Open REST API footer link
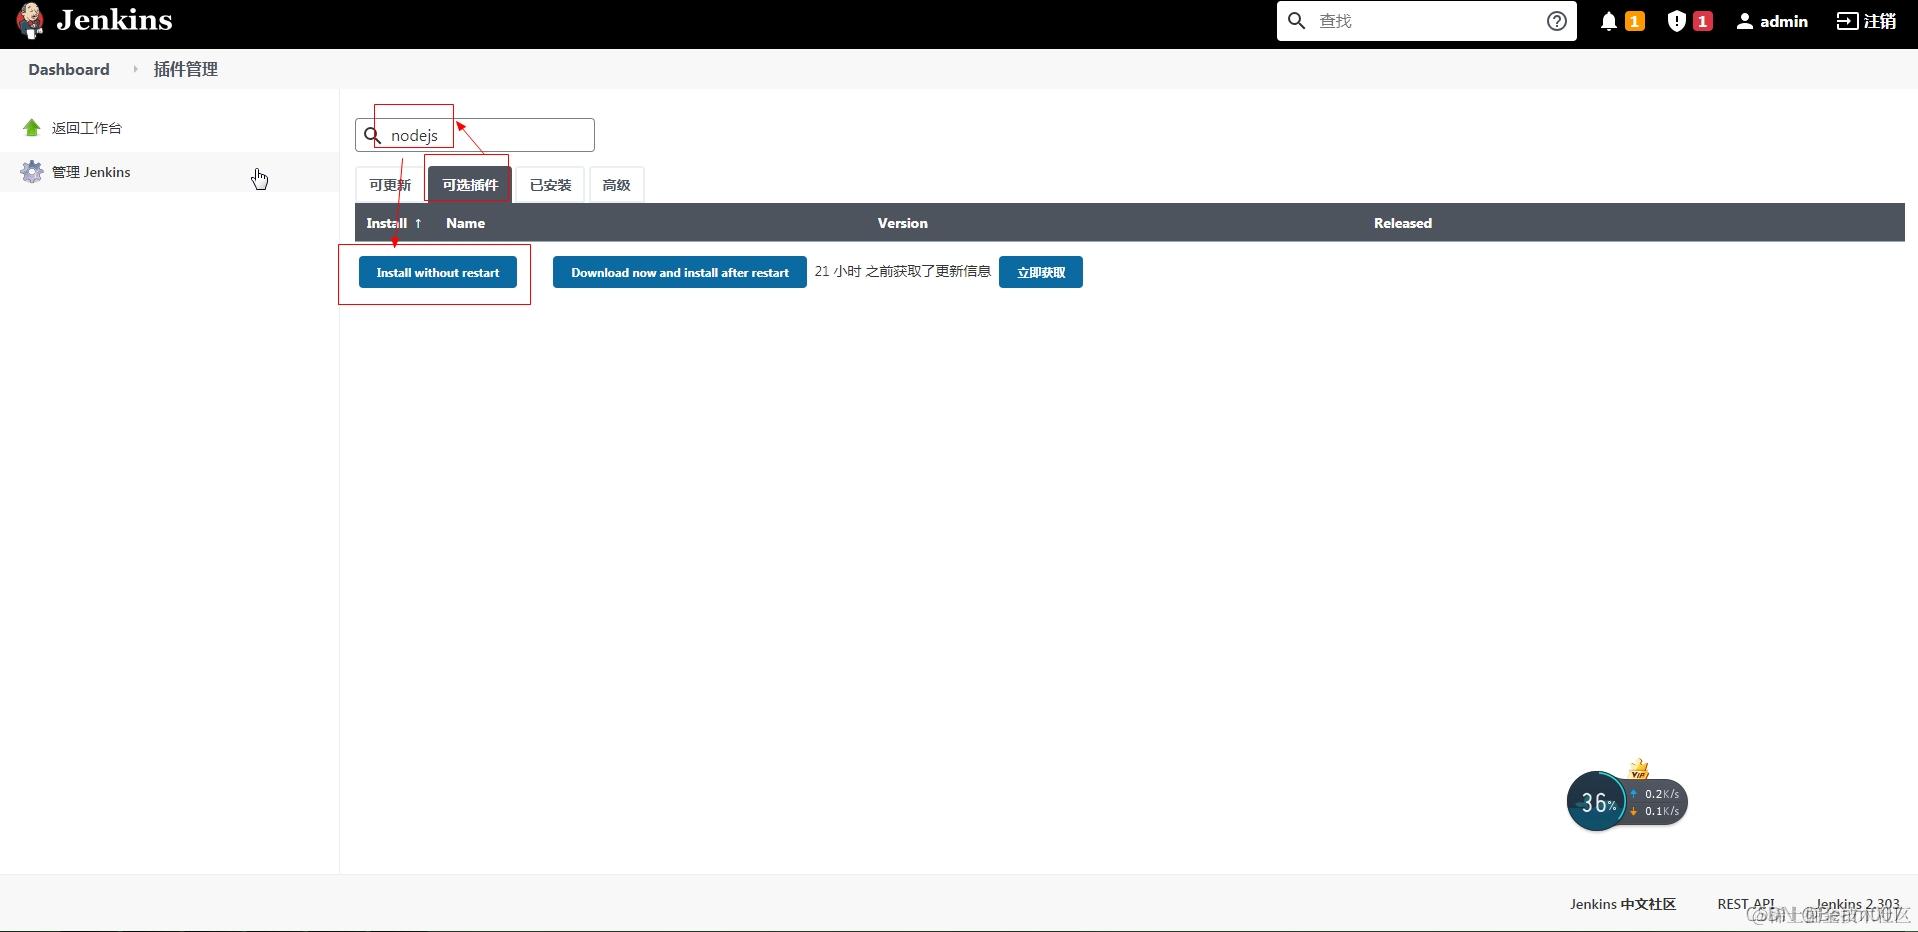 click(1746, 904)
